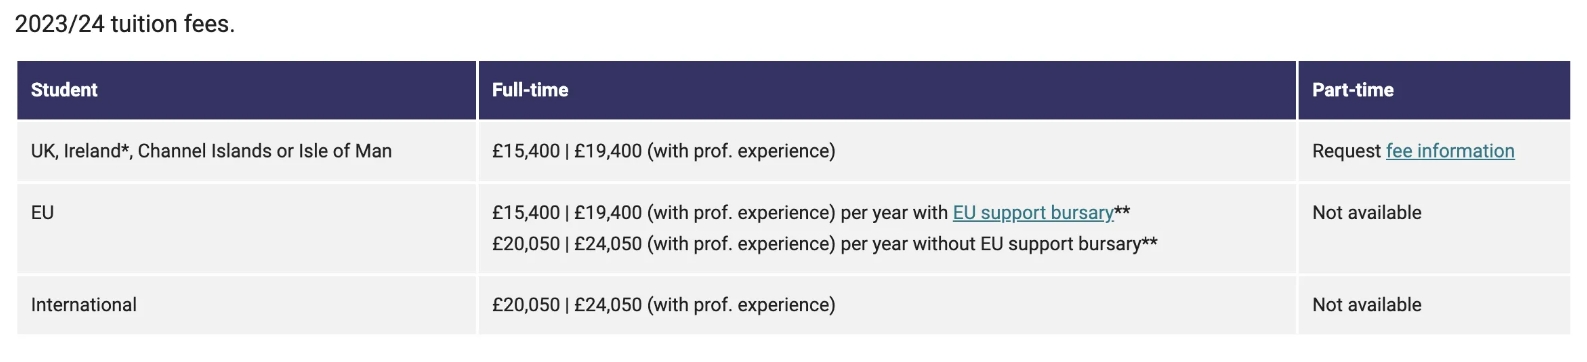
Task: Click Not available in the International row
Action: coord(1366,305)
